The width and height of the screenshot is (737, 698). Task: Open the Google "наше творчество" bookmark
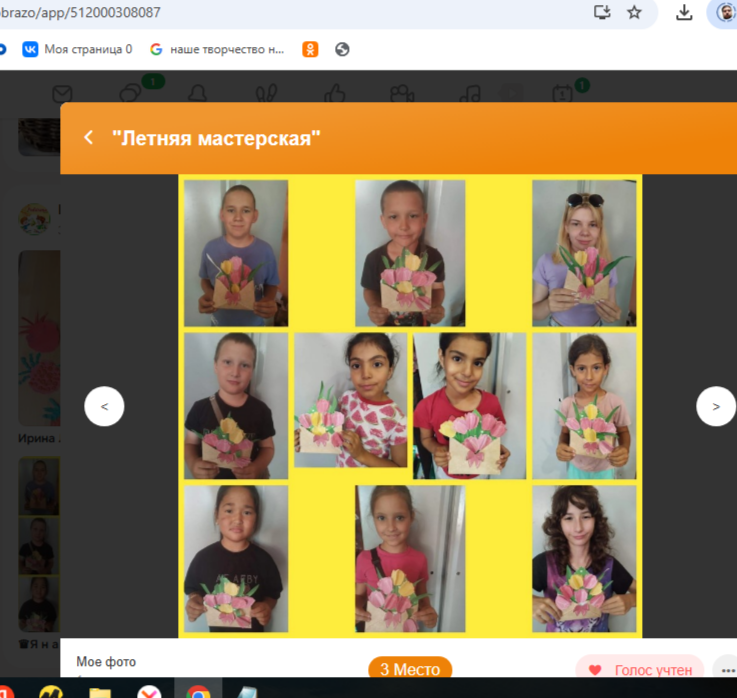(217, 49)
